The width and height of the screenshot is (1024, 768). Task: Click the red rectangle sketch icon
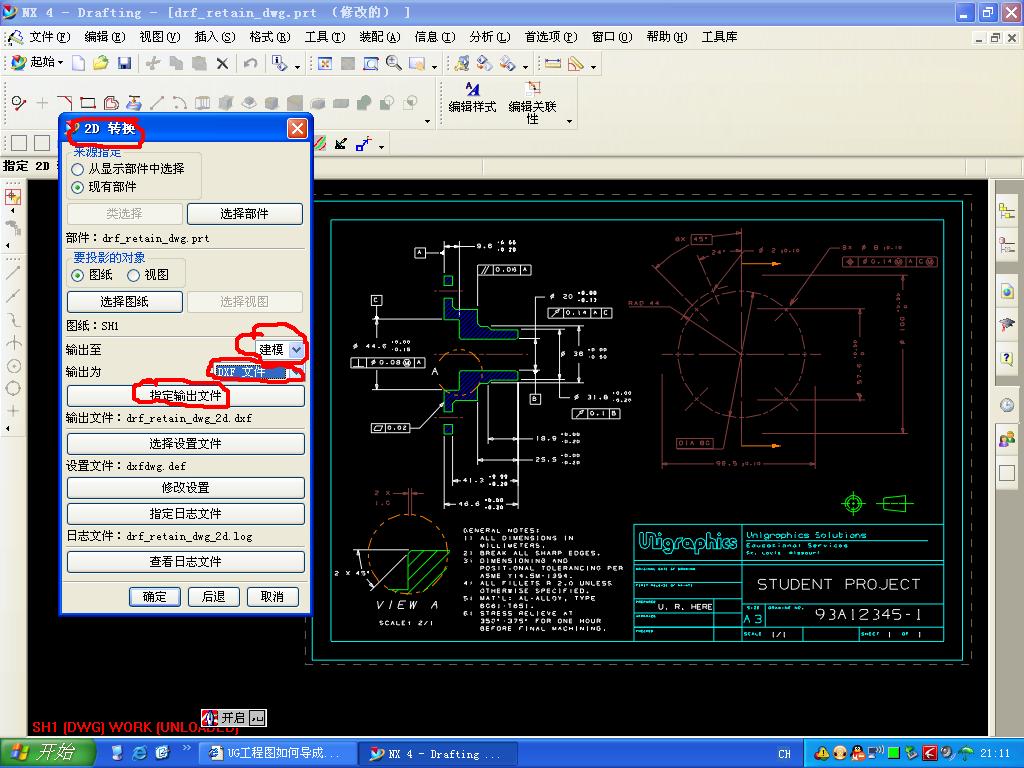[x=88, y=103]
